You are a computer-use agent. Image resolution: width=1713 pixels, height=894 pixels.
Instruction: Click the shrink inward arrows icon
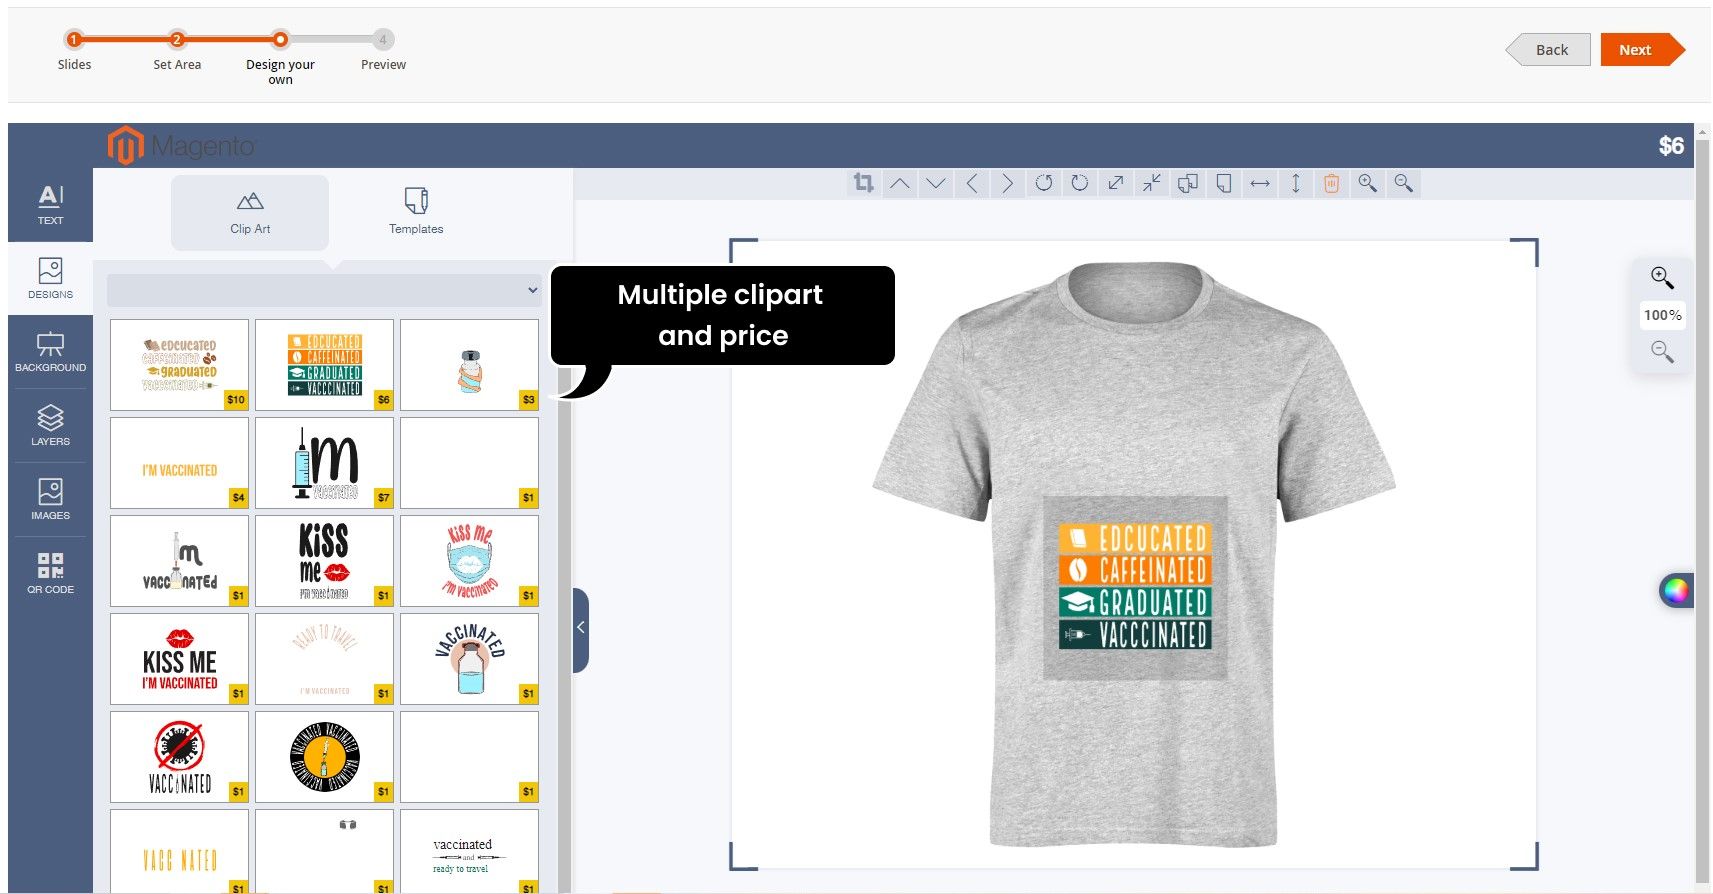point(1151,183)
